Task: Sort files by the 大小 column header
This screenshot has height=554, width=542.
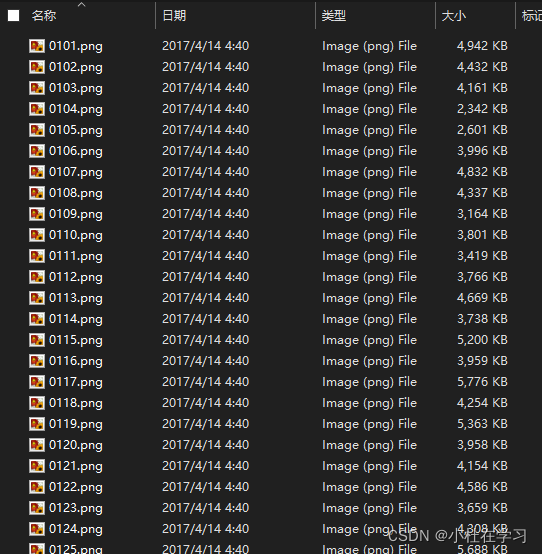Action: click(454, 16)
